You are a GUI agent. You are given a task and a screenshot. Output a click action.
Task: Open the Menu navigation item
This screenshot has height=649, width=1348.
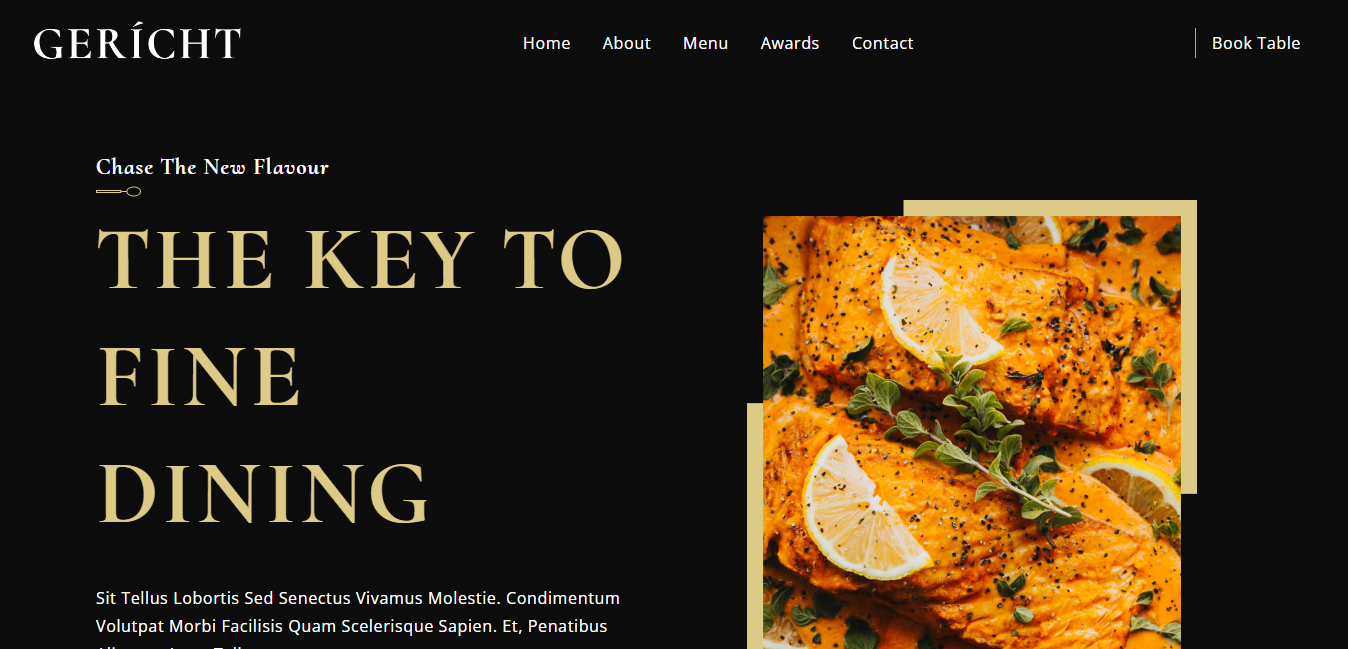[705, 43]
